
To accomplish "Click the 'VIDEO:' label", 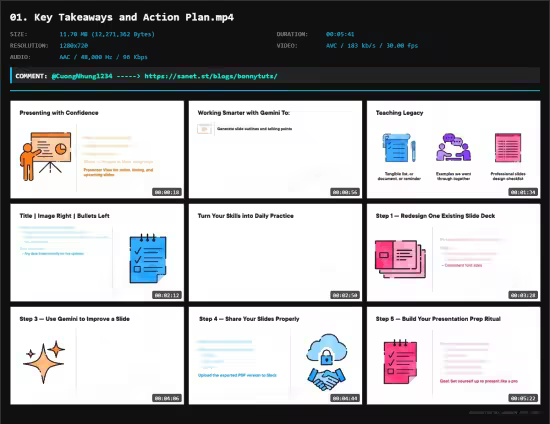I will 287,46.
